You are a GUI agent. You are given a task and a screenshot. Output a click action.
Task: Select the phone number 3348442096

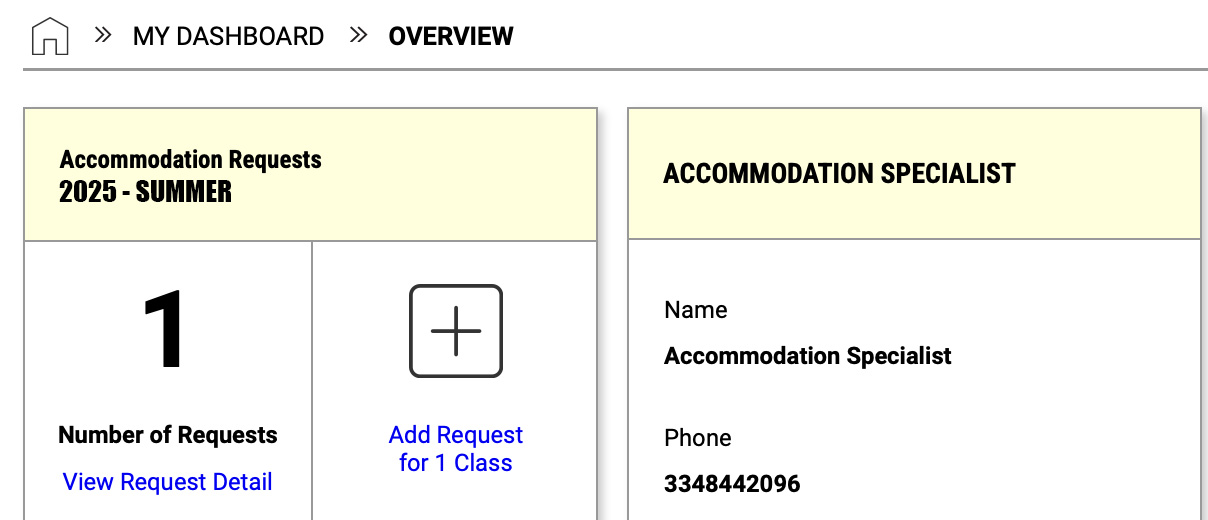[732, 484]
